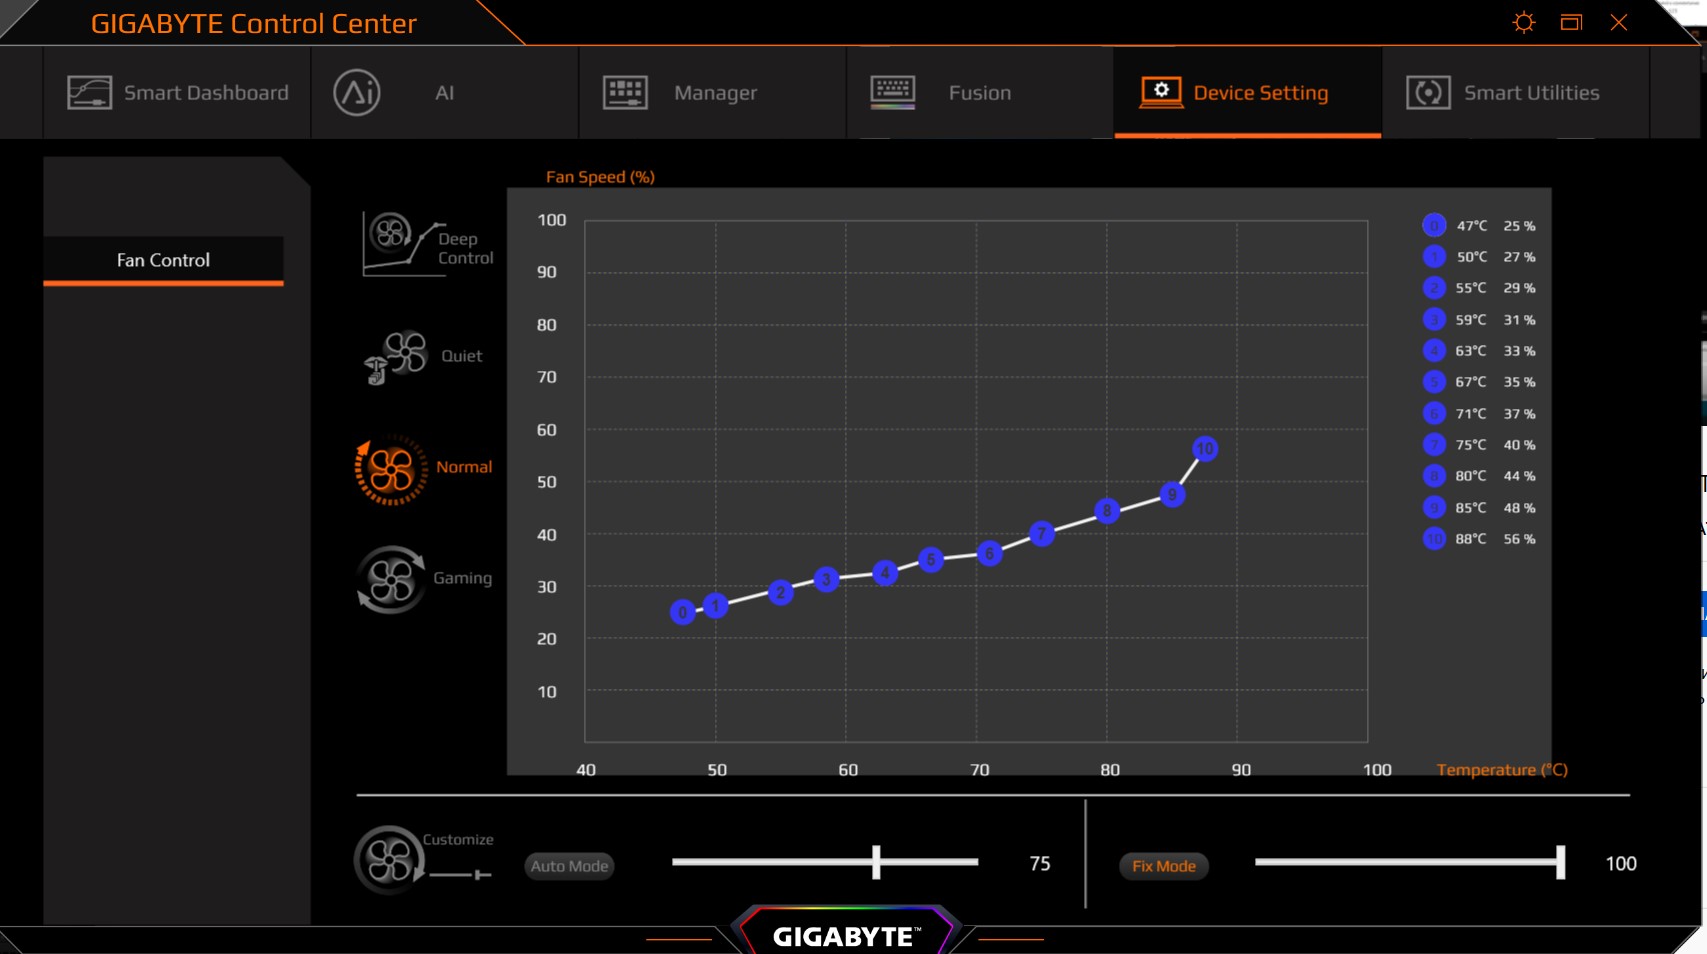The image size is (1707, 954).
Task: Open the Smart Utilities tab
Action: point(1516,92)
